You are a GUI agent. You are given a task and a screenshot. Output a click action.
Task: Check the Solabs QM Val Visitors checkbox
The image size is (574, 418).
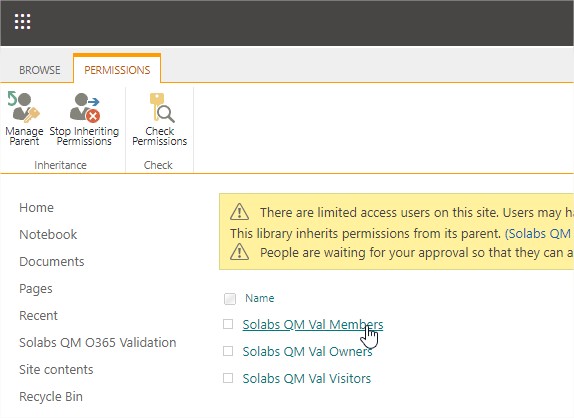pos(228,378)
